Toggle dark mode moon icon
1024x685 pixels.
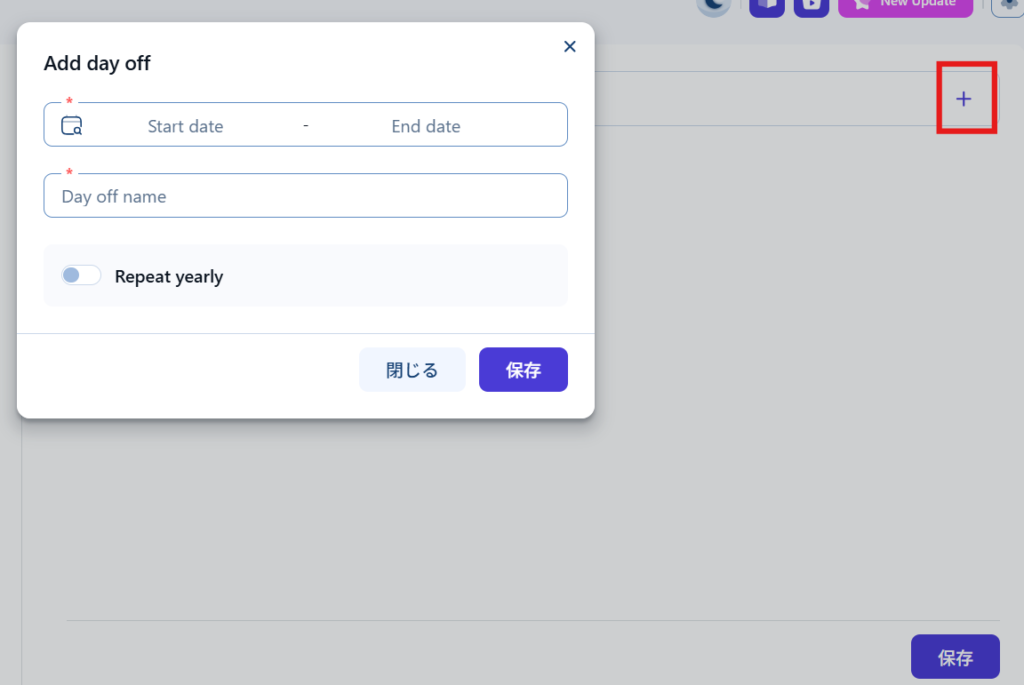click(714, 5)
